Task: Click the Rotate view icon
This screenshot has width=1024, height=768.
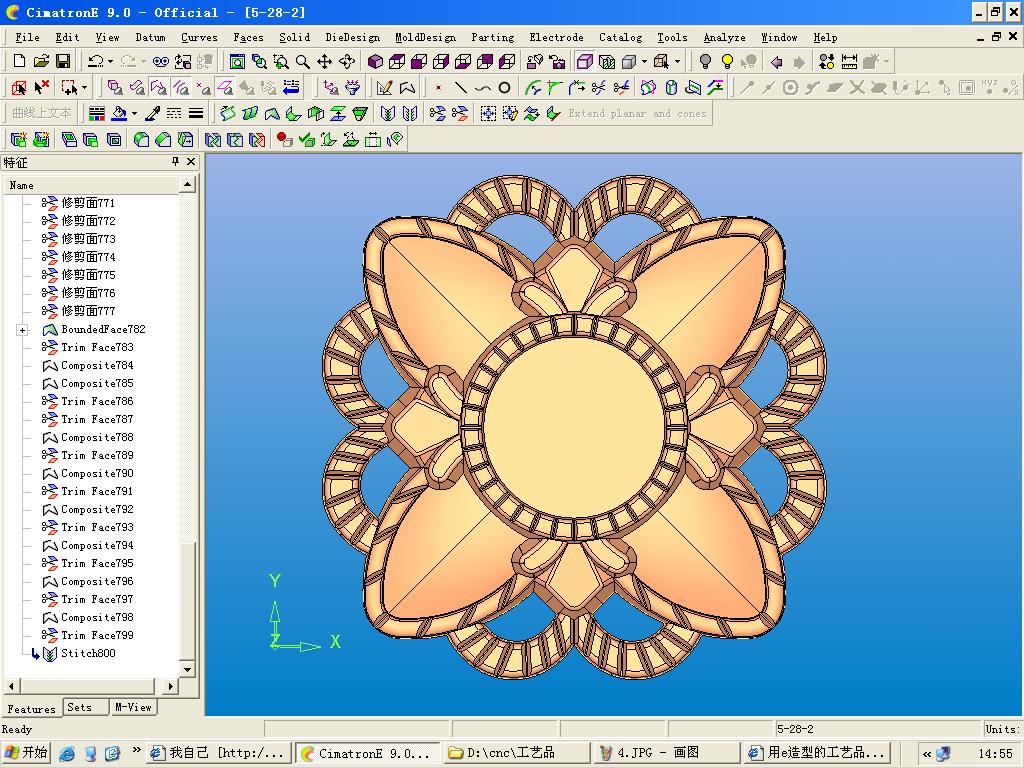Action: tap(347, 62)
